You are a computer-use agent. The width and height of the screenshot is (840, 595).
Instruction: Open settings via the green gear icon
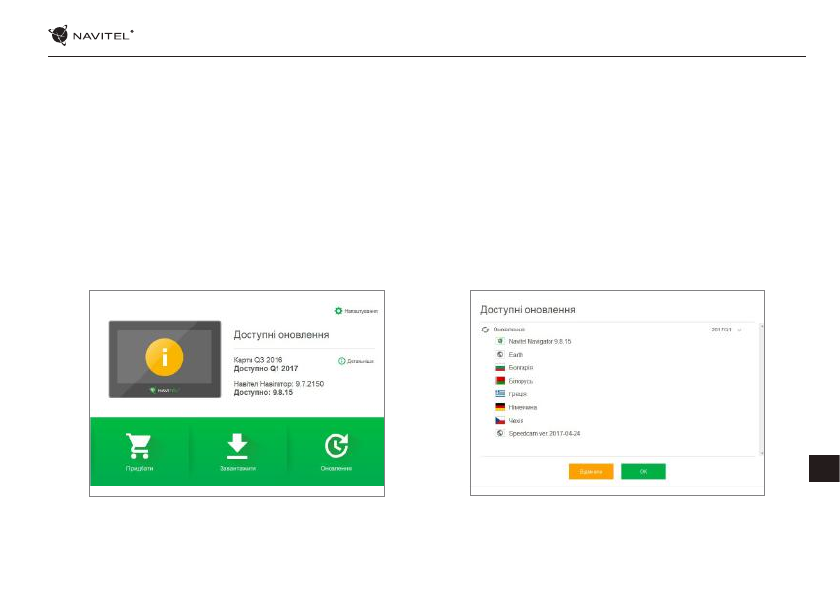[x=338, y=311]
